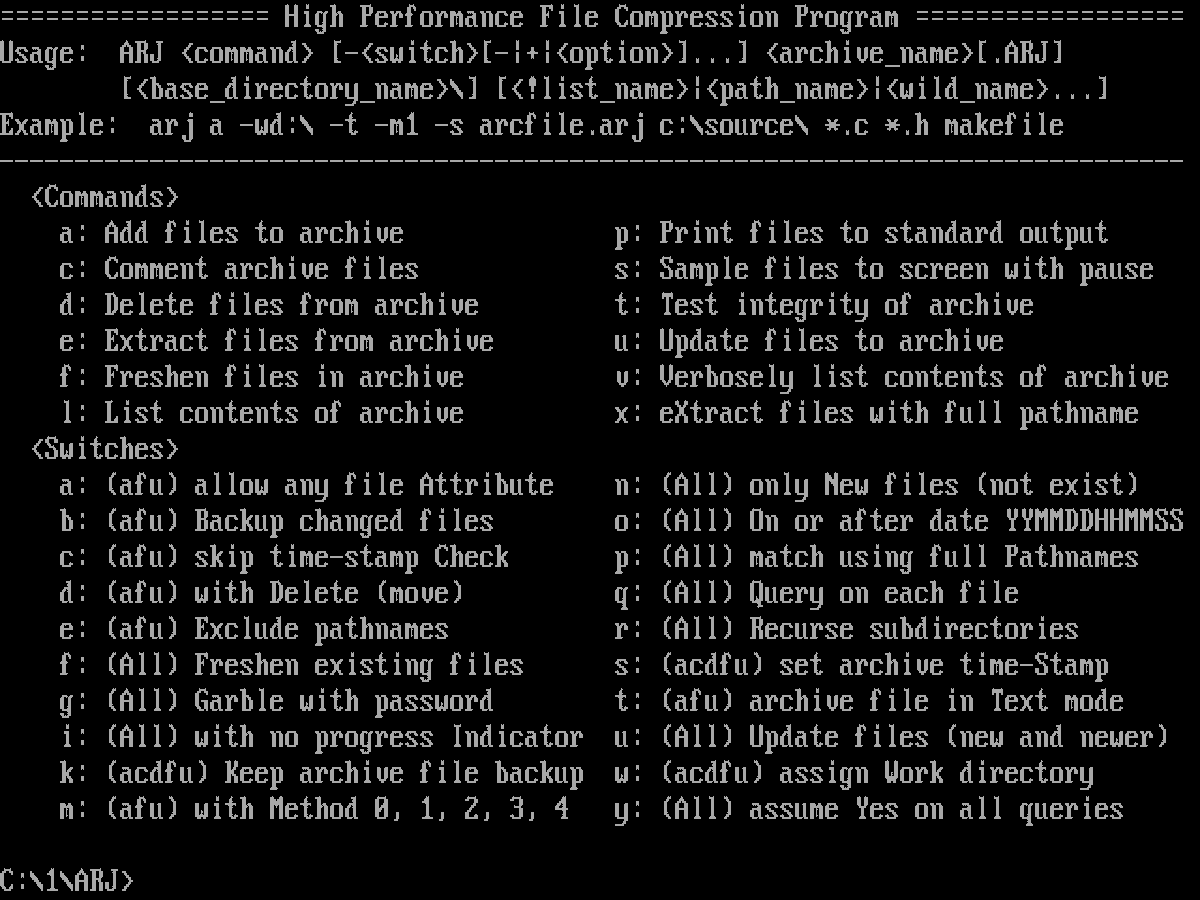Click the <Commands> section heading
The height and width of the screenshot is (900, 1200).
105,197
